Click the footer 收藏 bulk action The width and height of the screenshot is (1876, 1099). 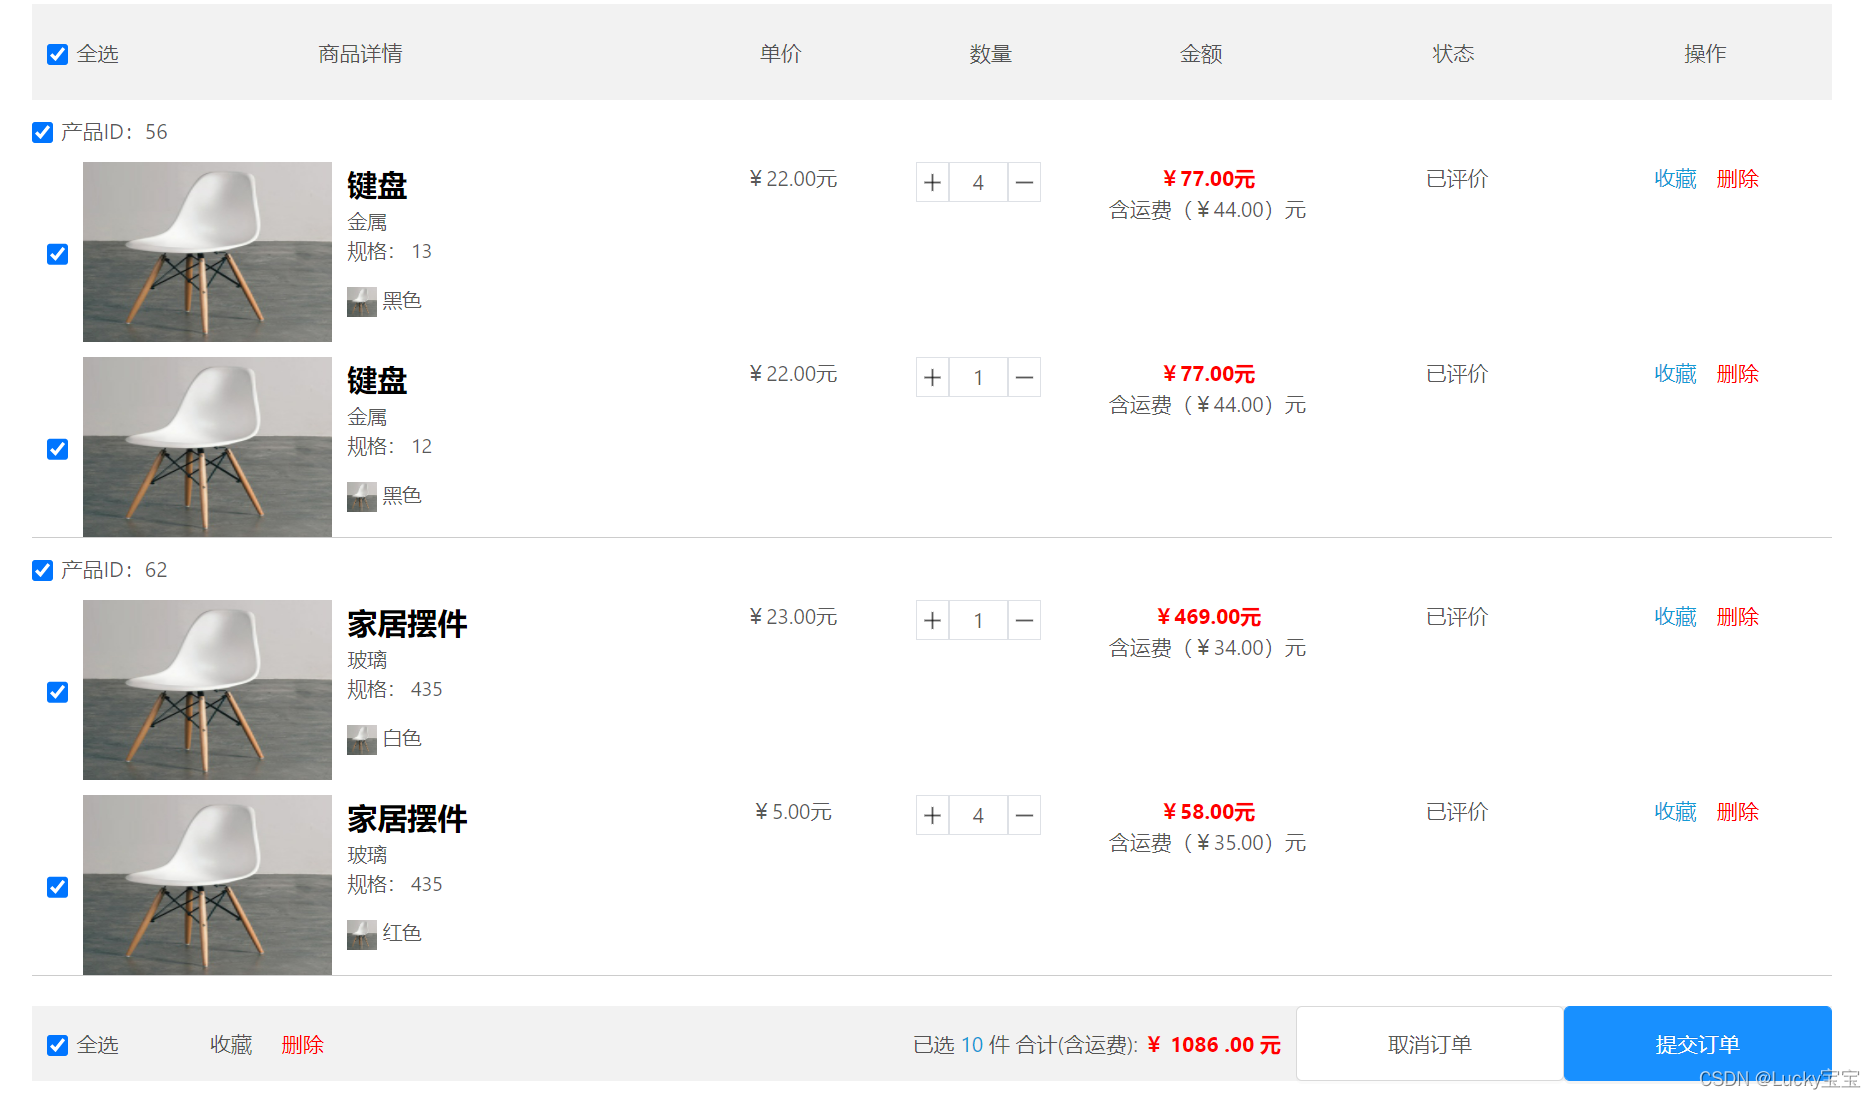[231, 1045]
